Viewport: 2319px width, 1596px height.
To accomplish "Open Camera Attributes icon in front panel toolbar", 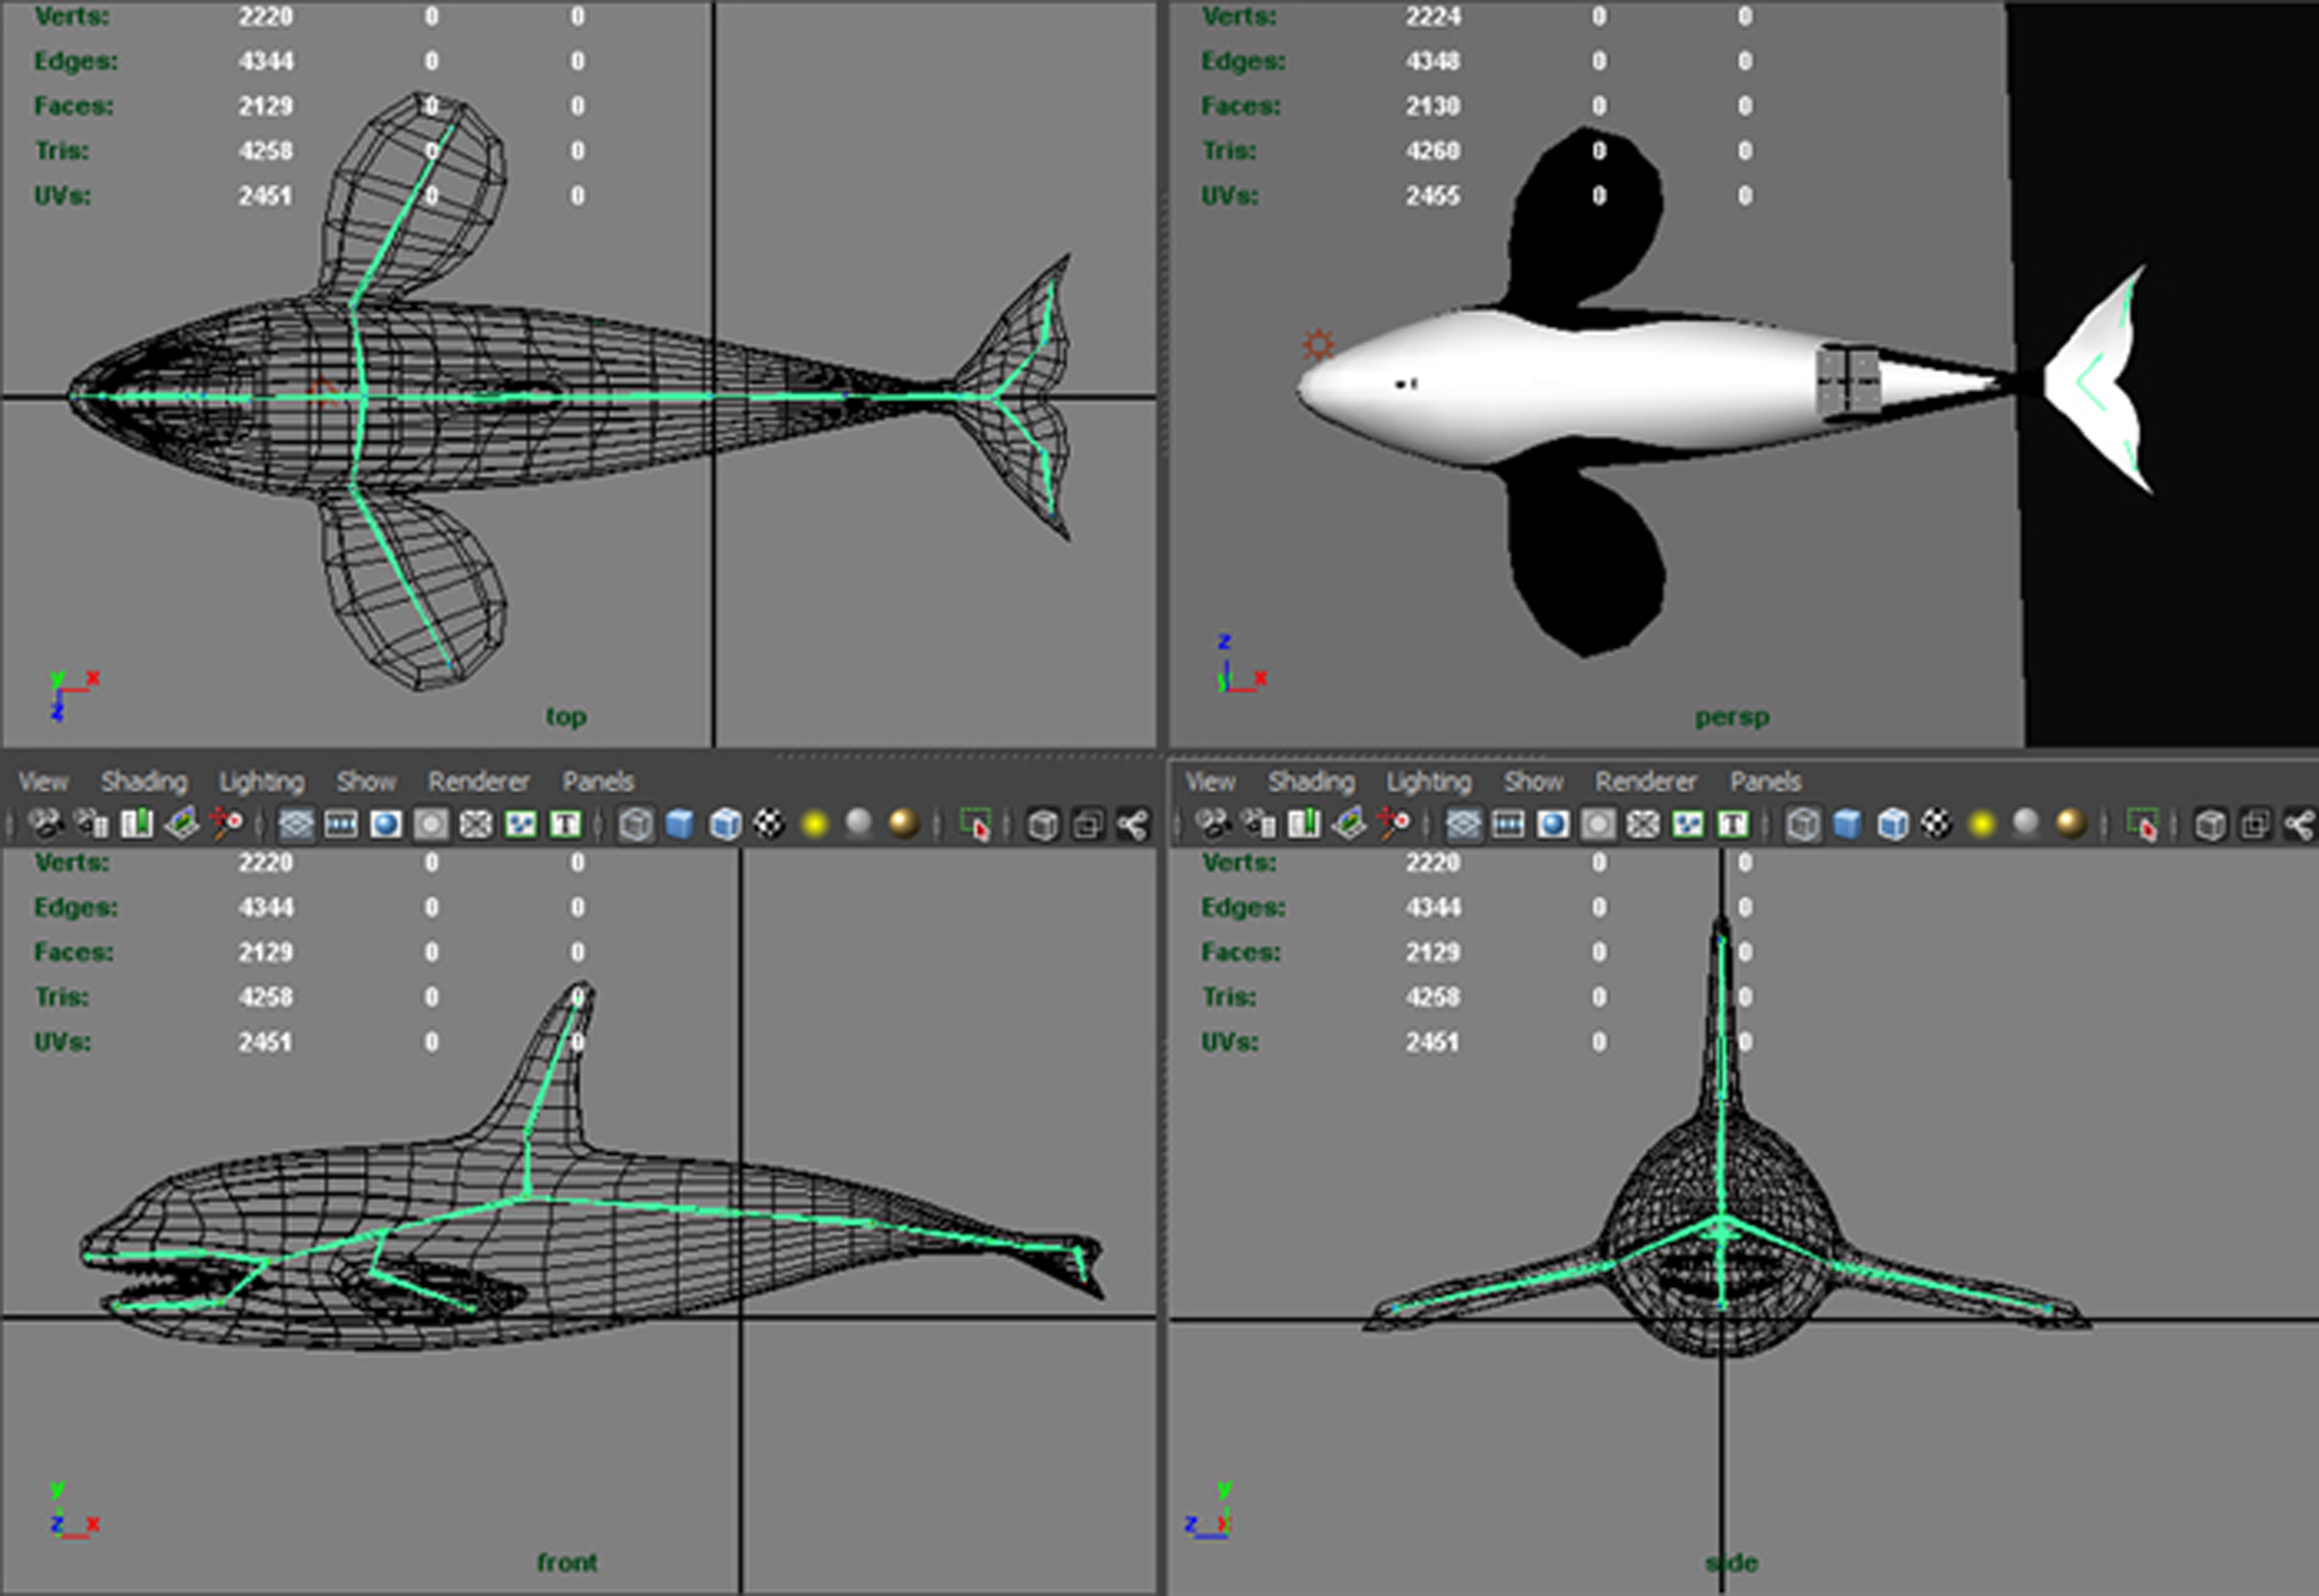I will click(x=92, y=825).
